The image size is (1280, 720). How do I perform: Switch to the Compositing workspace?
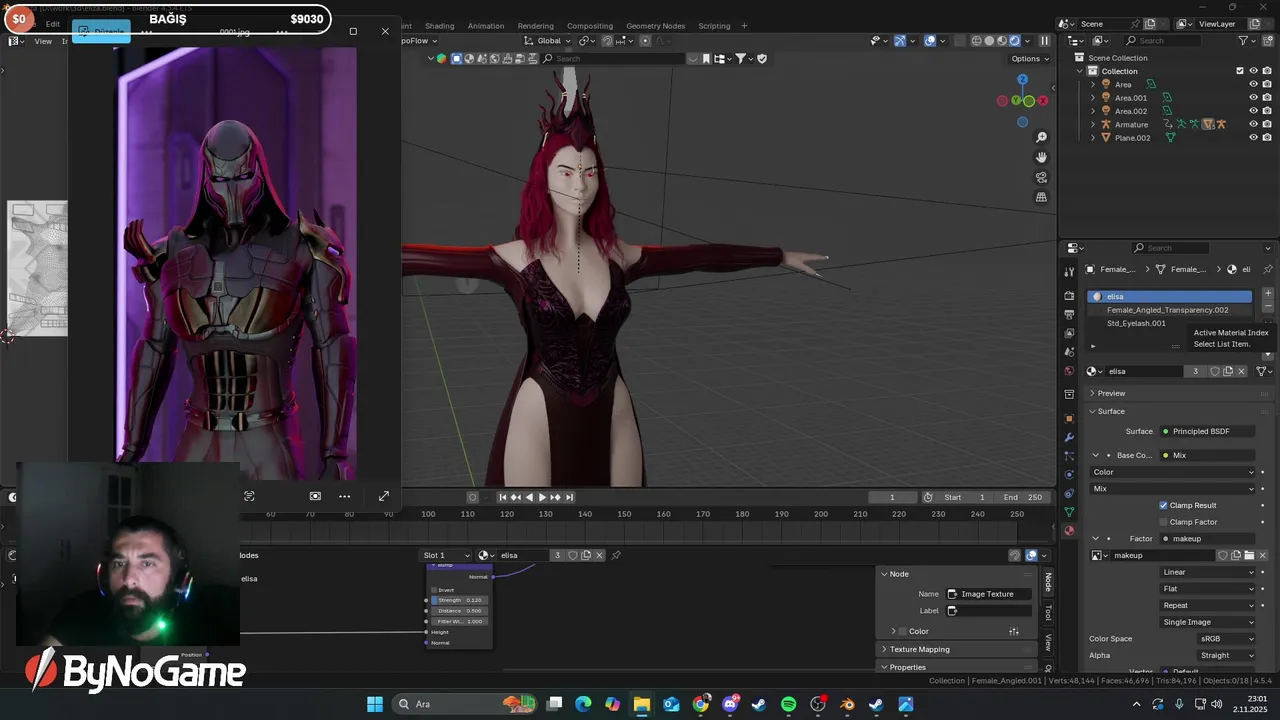(590, 26)
